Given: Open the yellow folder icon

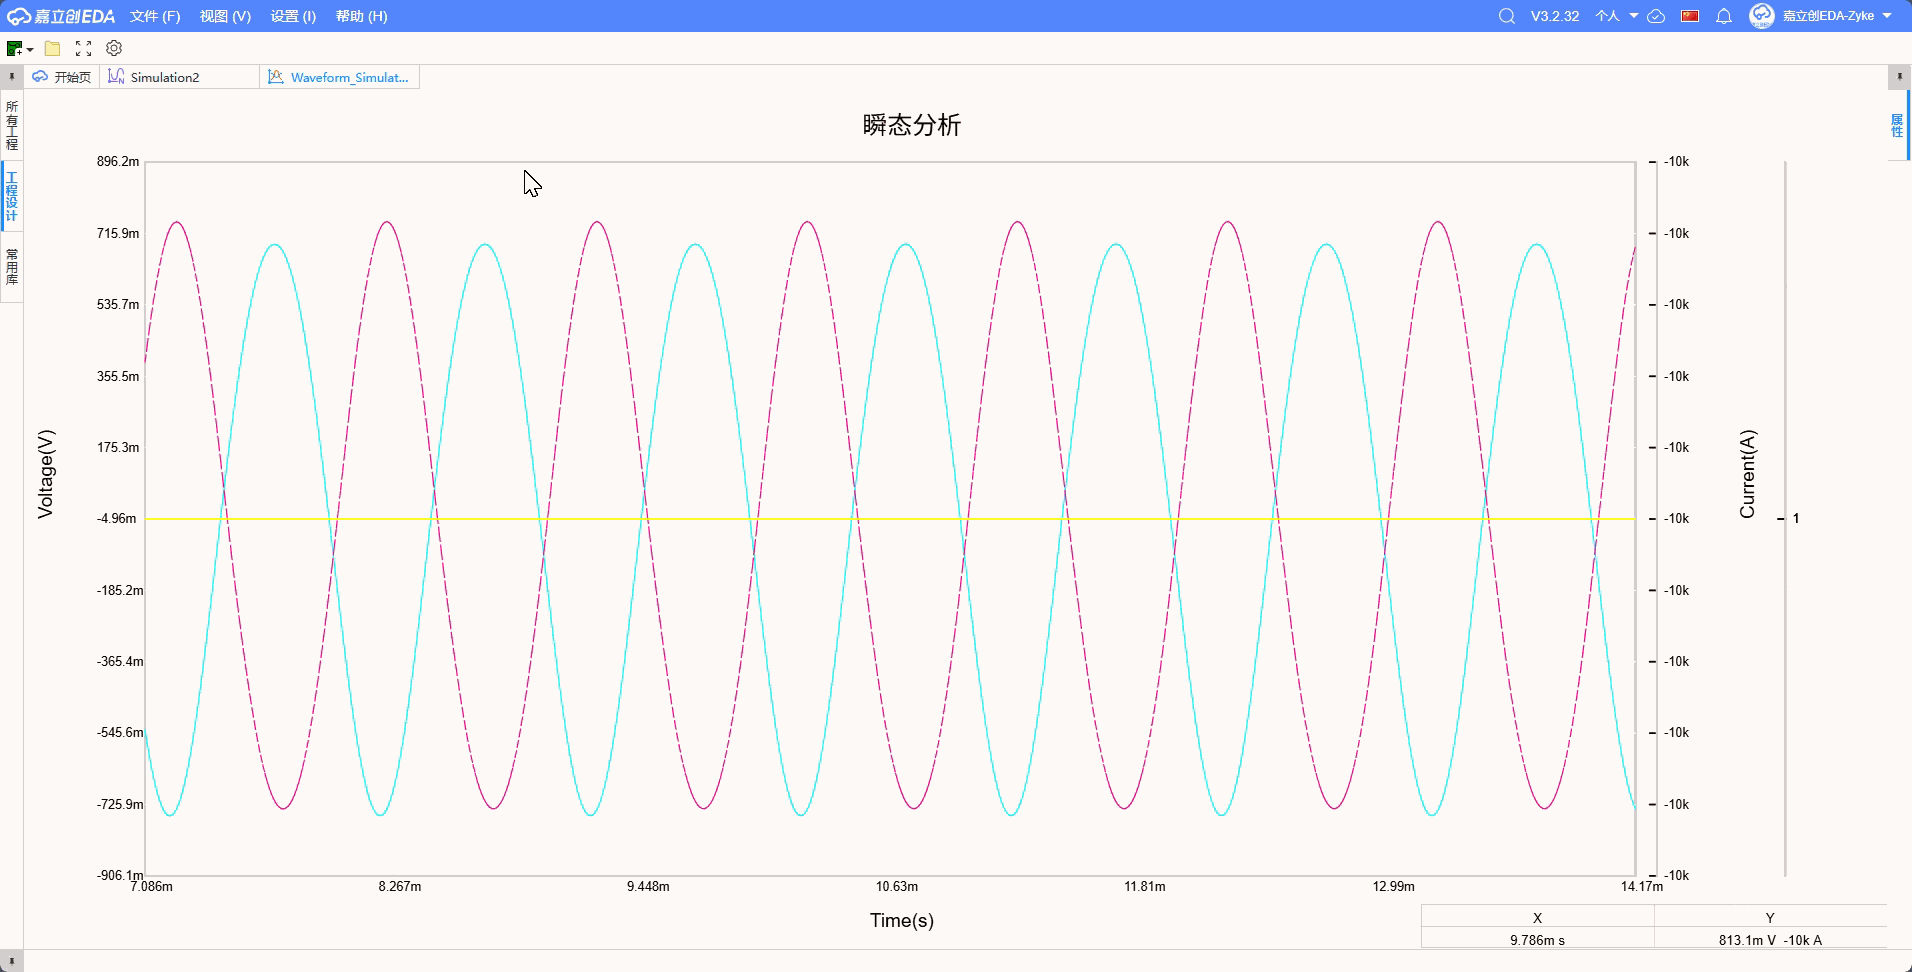Looking at the screenshot, I should 53,48.
